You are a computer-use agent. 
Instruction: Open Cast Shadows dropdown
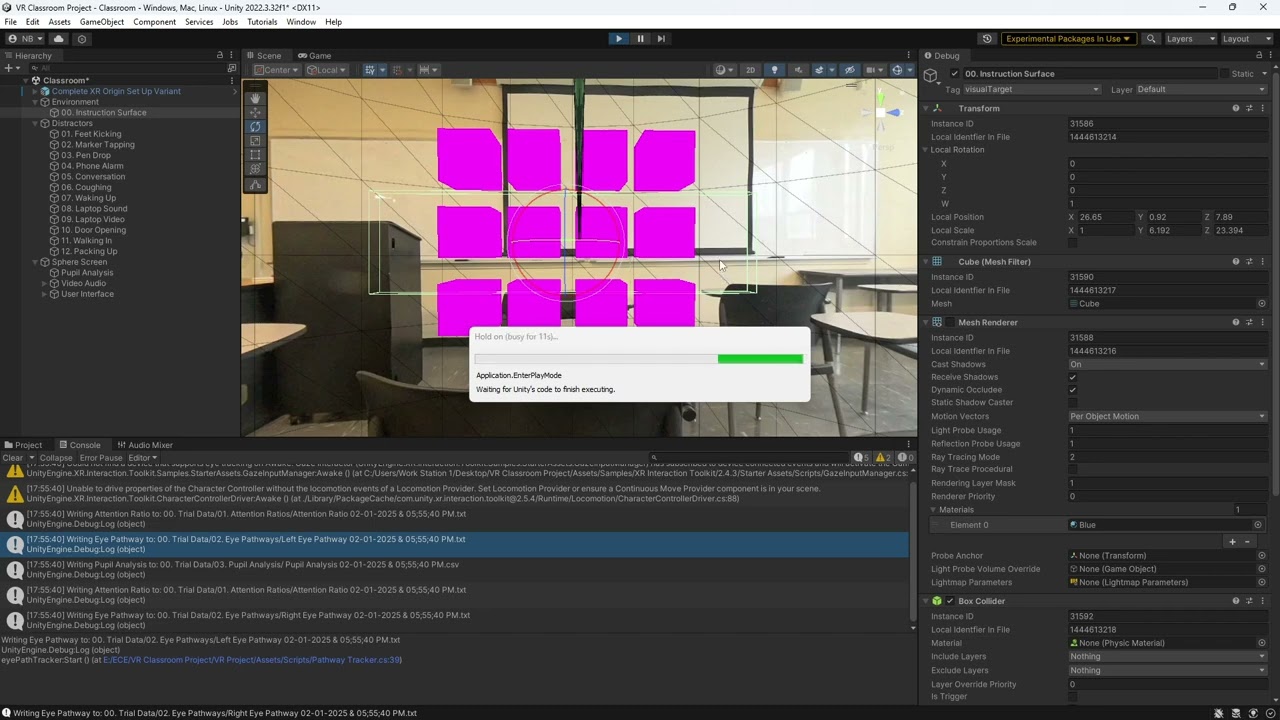click(x=1167, y=364)
